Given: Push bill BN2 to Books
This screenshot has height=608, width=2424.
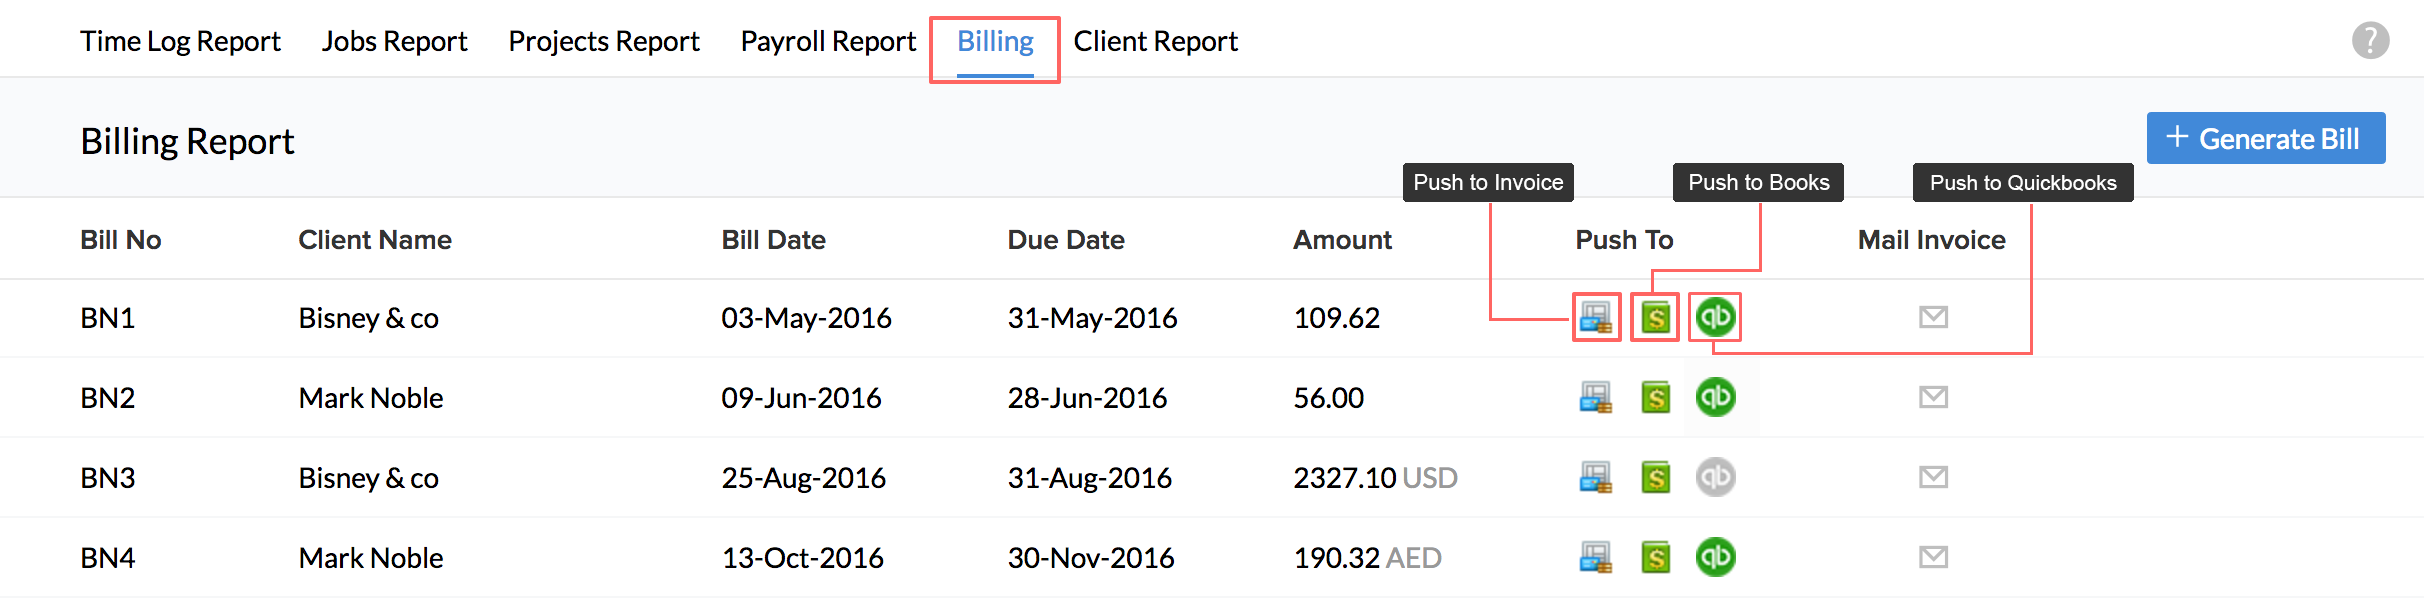Looking at the screenshot, I should [x=1655, y=398].
